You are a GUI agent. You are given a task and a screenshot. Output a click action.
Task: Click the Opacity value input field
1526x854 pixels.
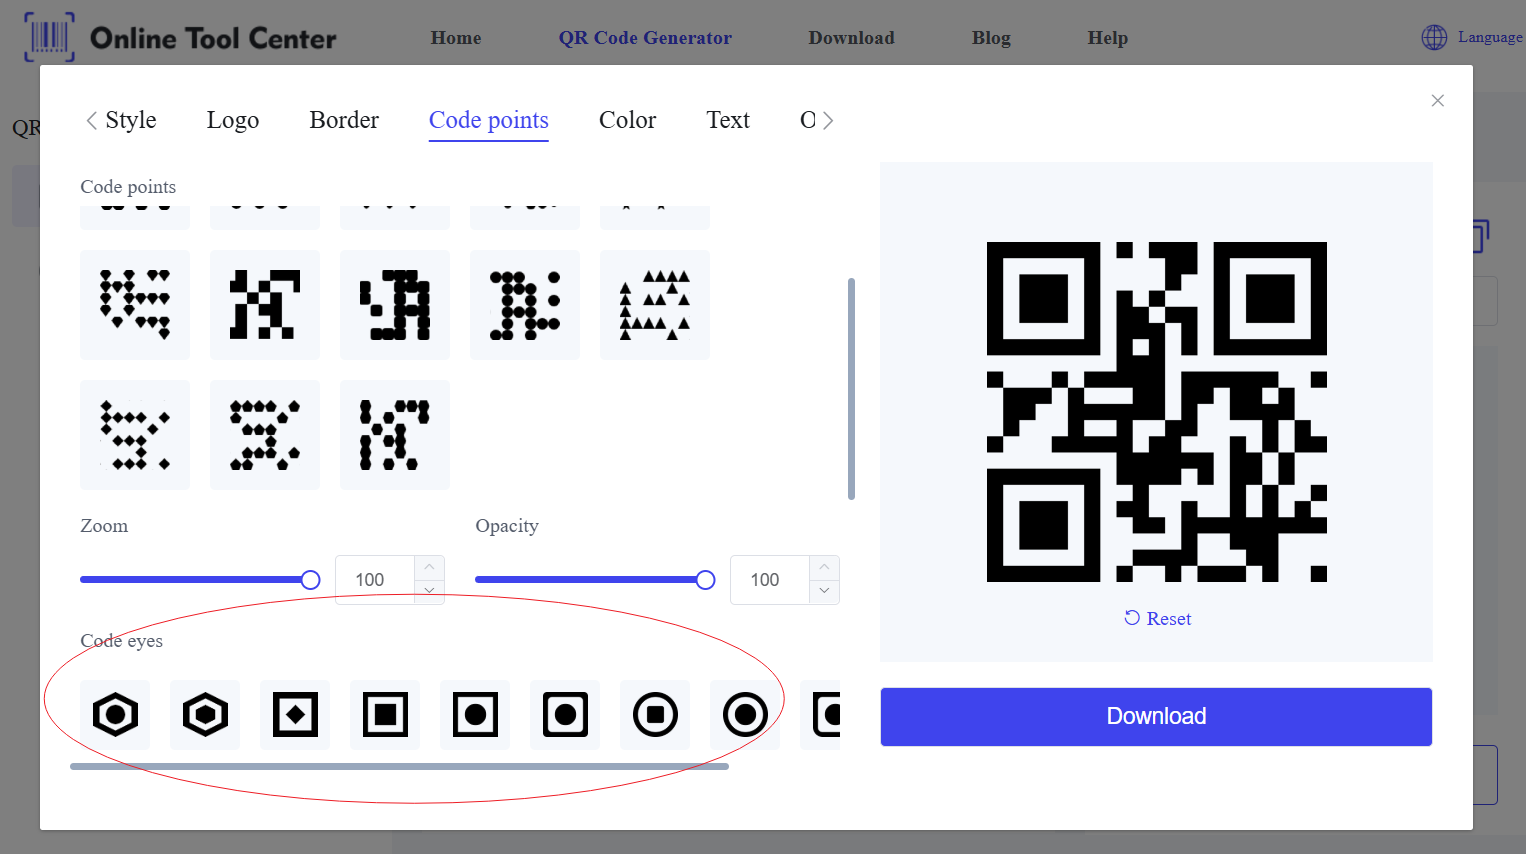pos(770,580)
